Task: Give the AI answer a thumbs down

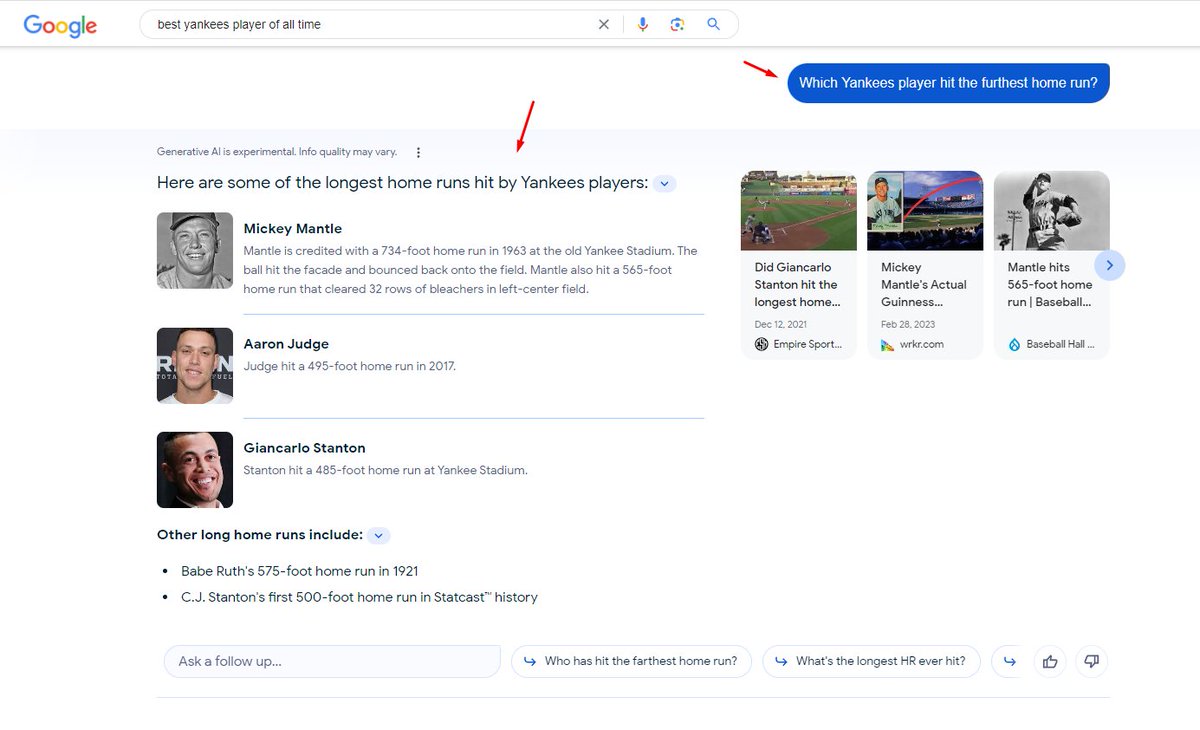Action: click(1091, 661)
